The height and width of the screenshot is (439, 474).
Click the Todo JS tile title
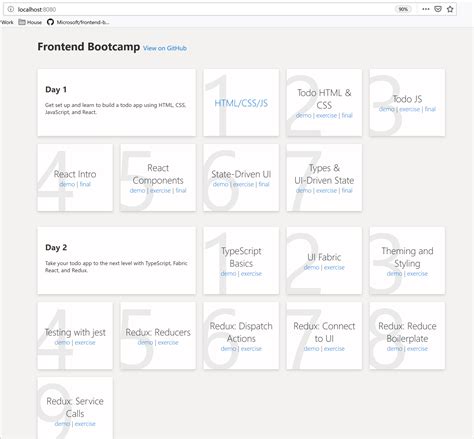coord(407,99)
